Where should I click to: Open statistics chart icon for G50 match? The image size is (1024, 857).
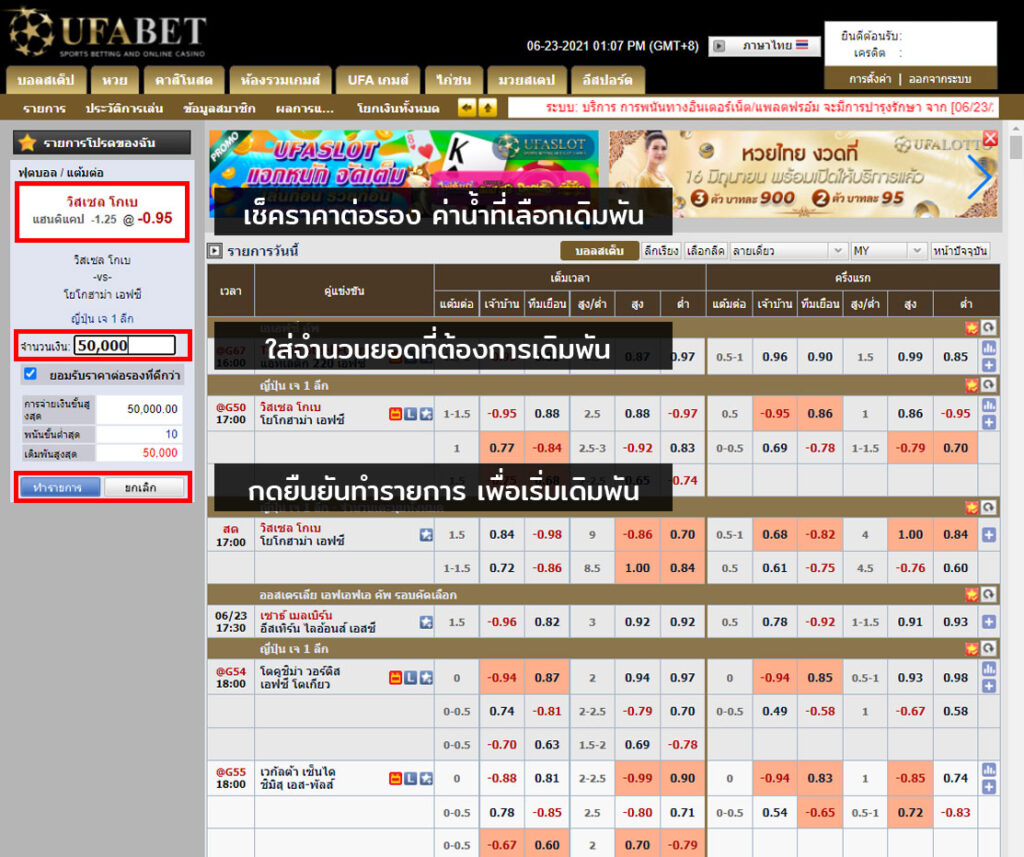click(x=989, y=405)
